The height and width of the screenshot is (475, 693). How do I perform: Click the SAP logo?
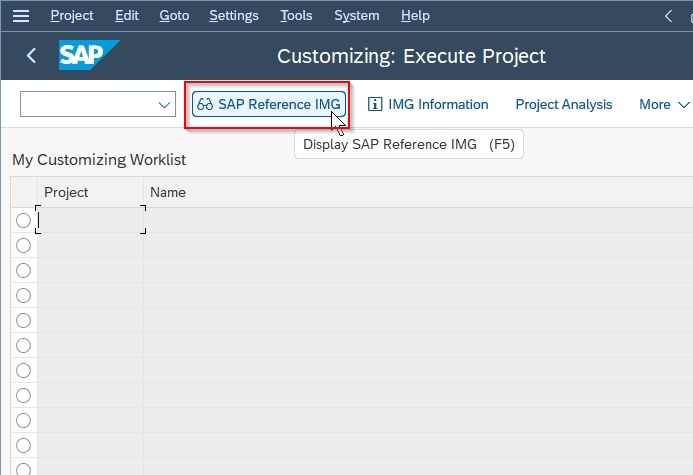(x=89, y=55)
